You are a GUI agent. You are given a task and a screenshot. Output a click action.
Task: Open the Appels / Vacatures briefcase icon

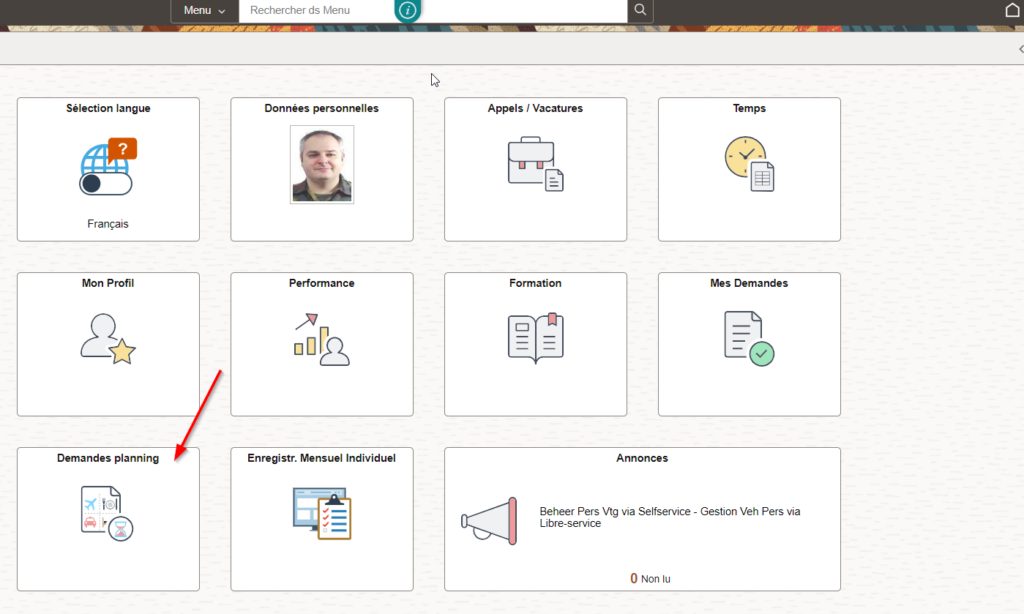click(535, 164)
